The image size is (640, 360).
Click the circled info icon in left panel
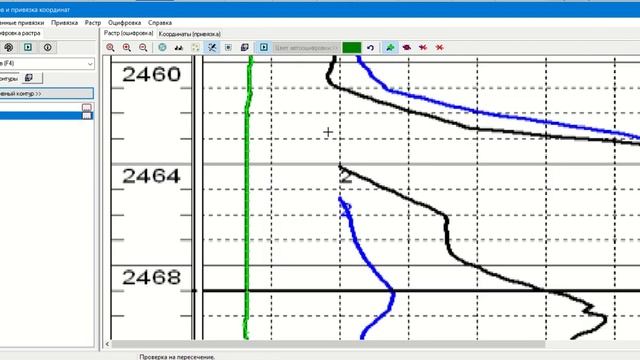[47, 47]
